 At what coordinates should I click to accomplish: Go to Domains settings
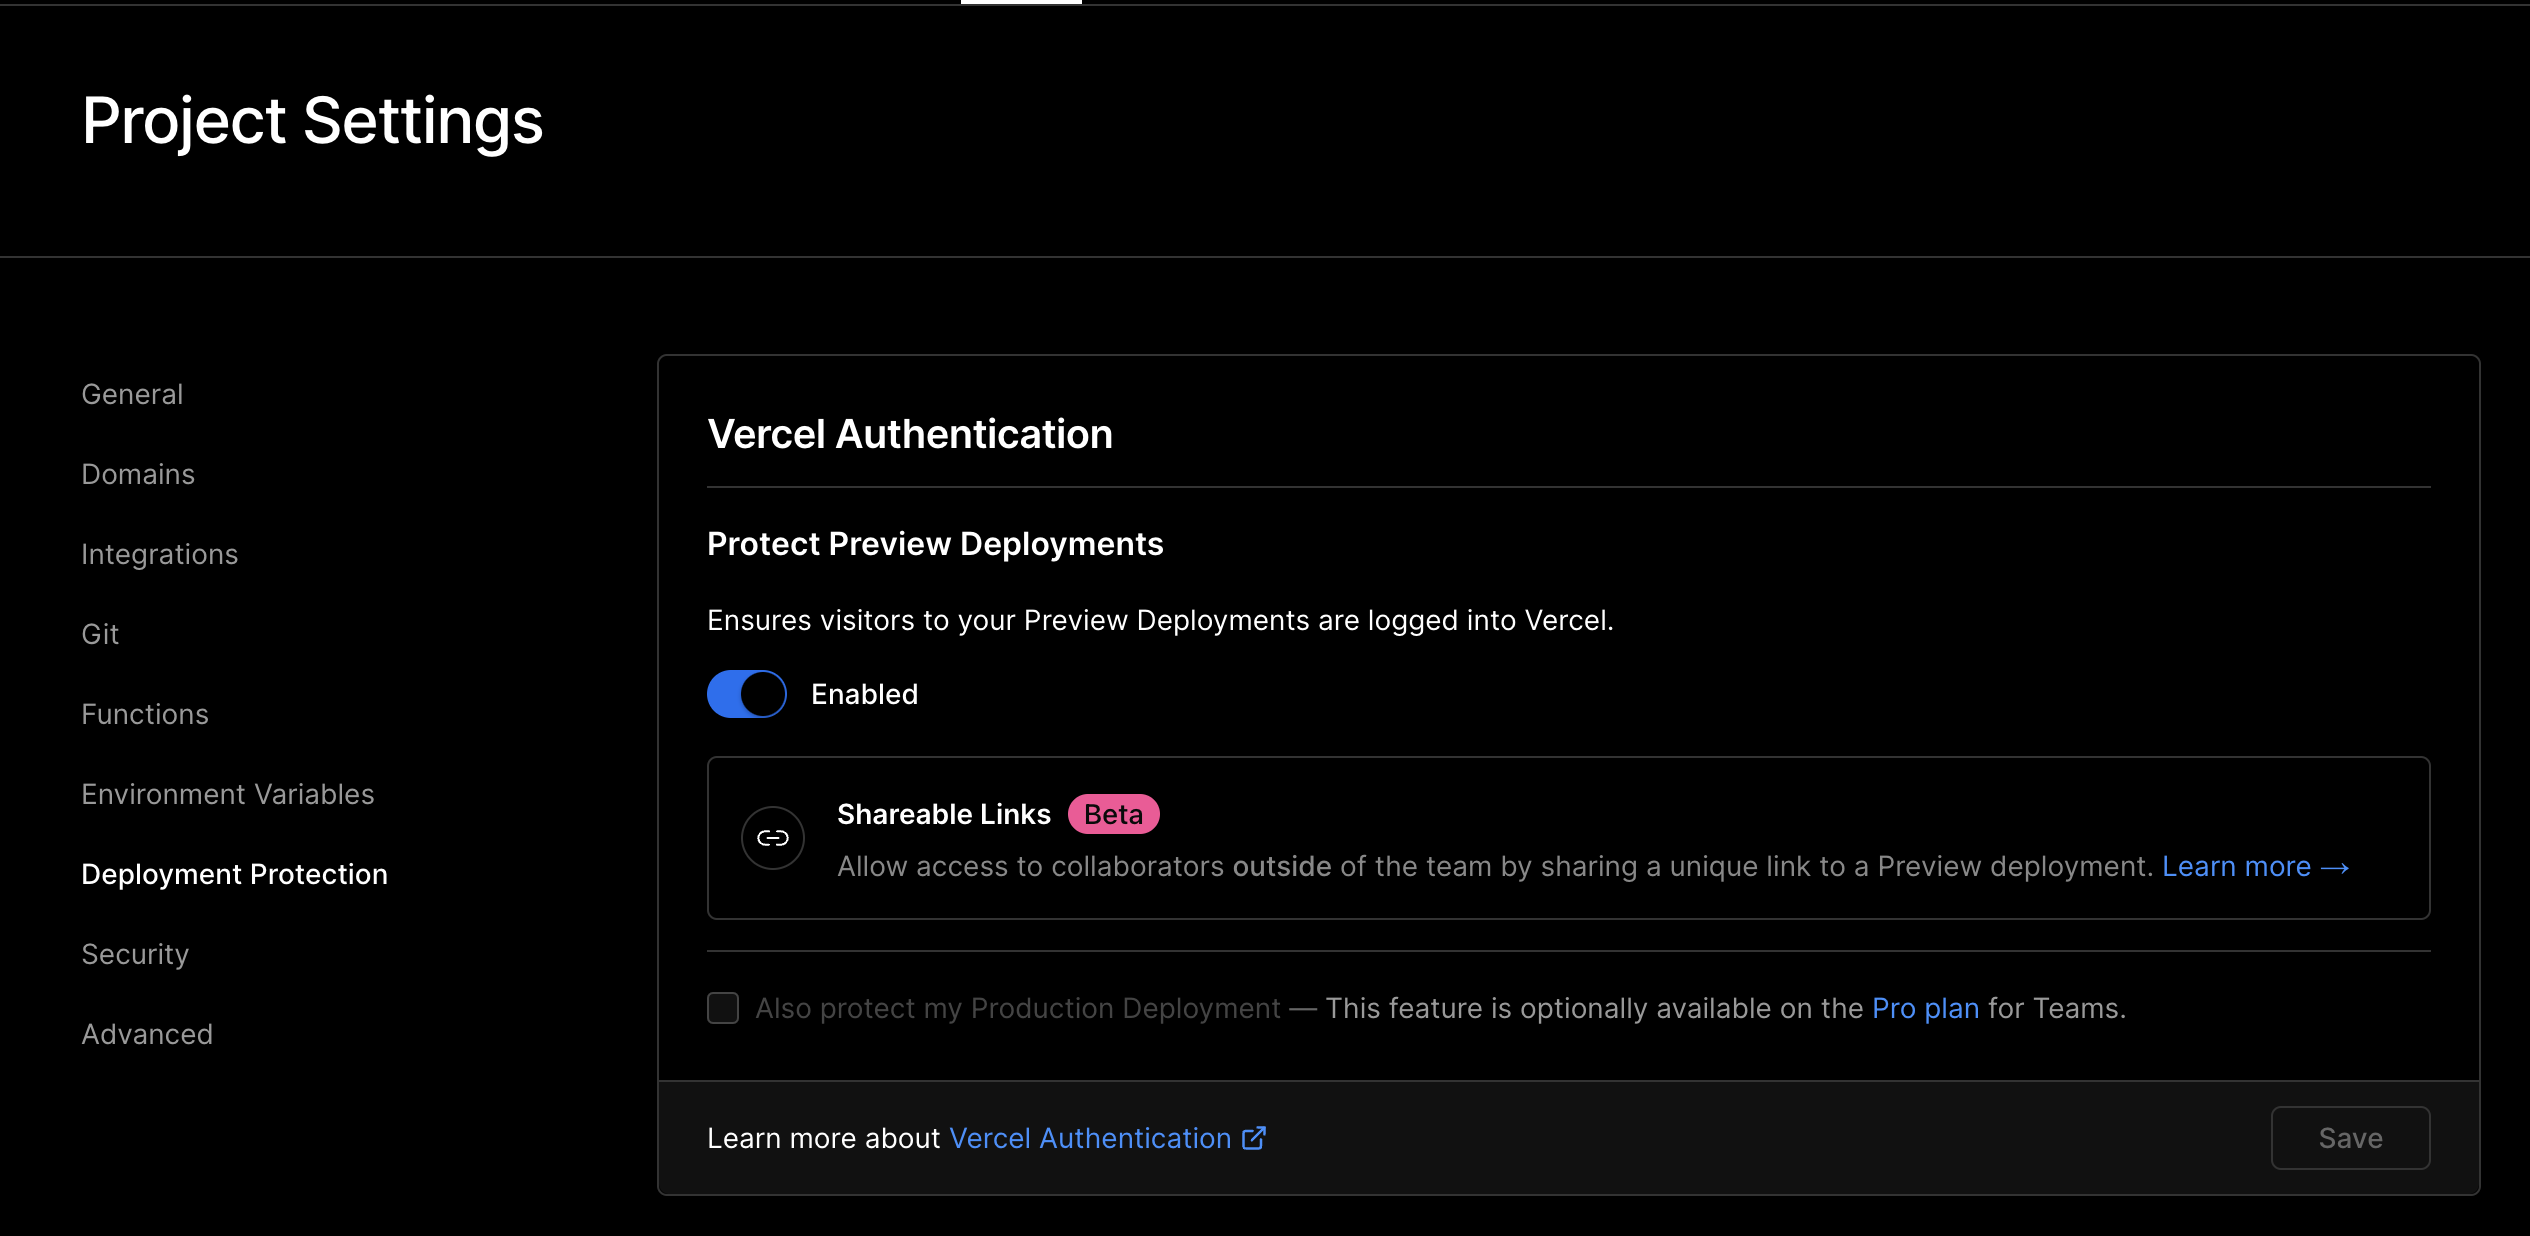138,474
